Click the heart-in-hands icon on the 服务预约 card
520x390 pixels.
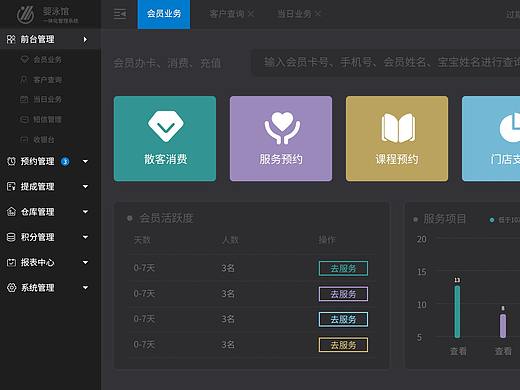pyautogui.click(x=282, y=128)
